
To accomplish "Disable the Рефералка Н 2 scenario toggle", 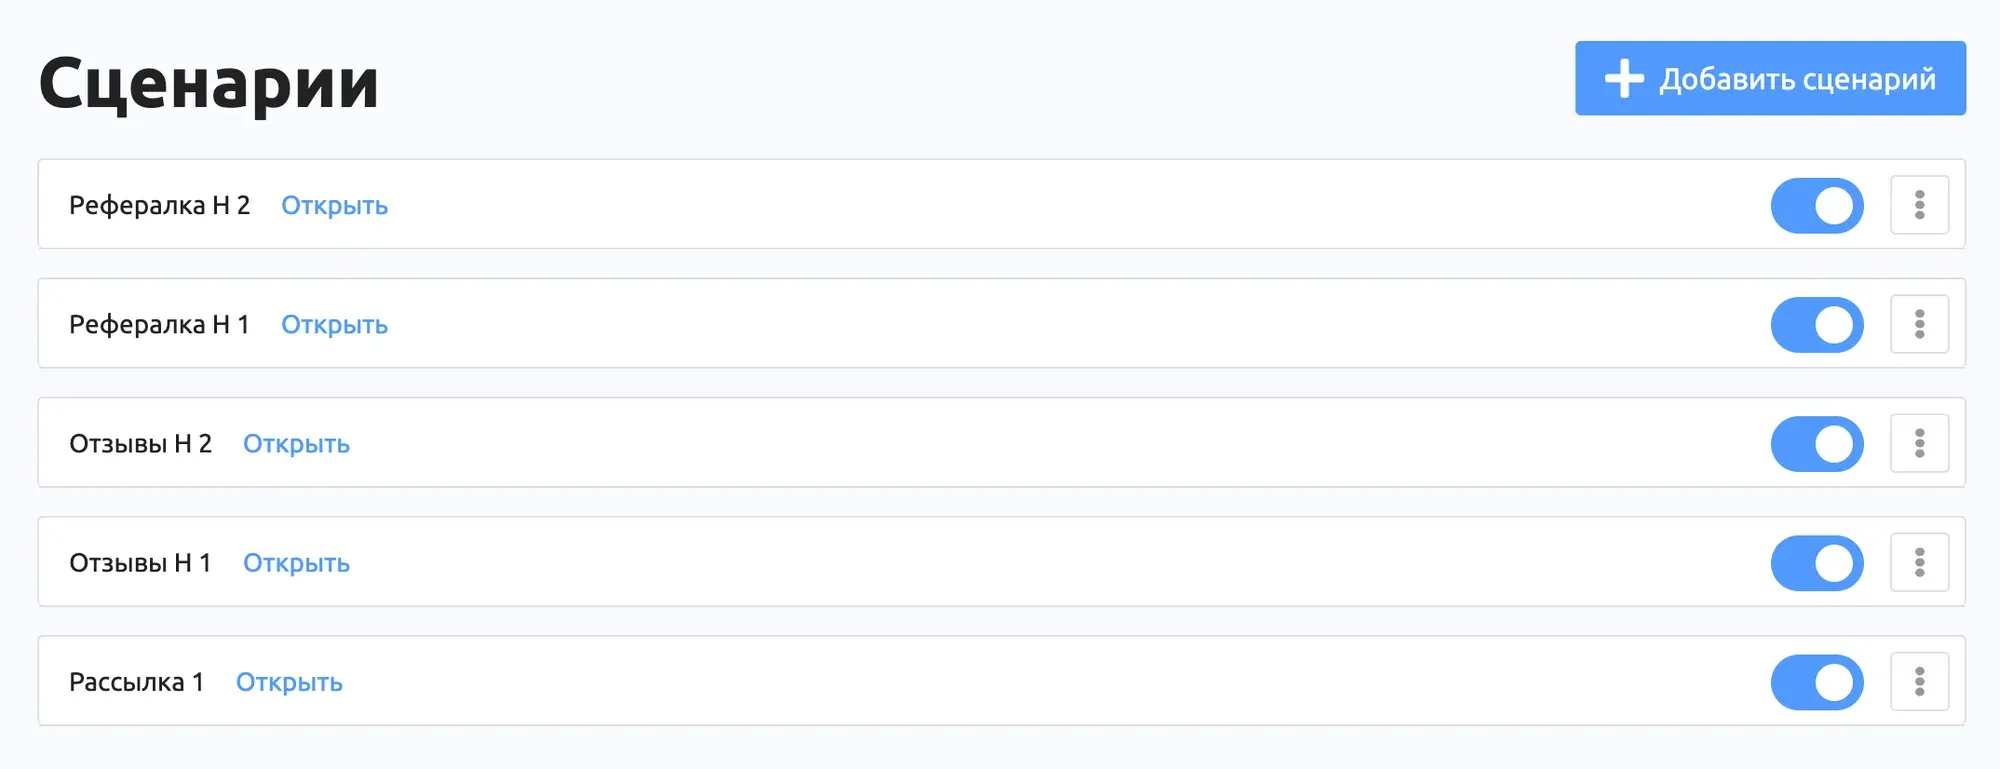I will click(x=1817, y=205).
